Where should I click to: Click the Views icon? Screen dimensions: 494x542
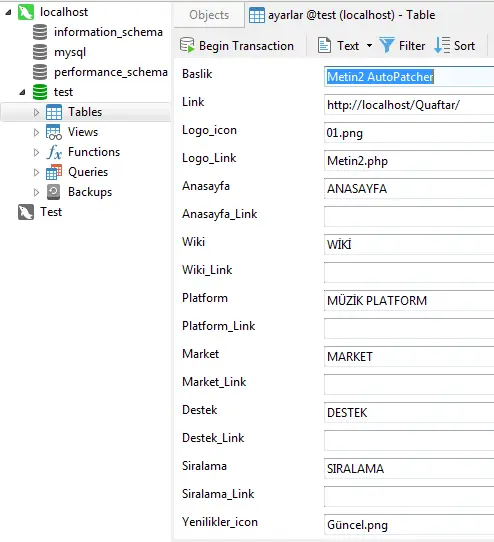54,132
